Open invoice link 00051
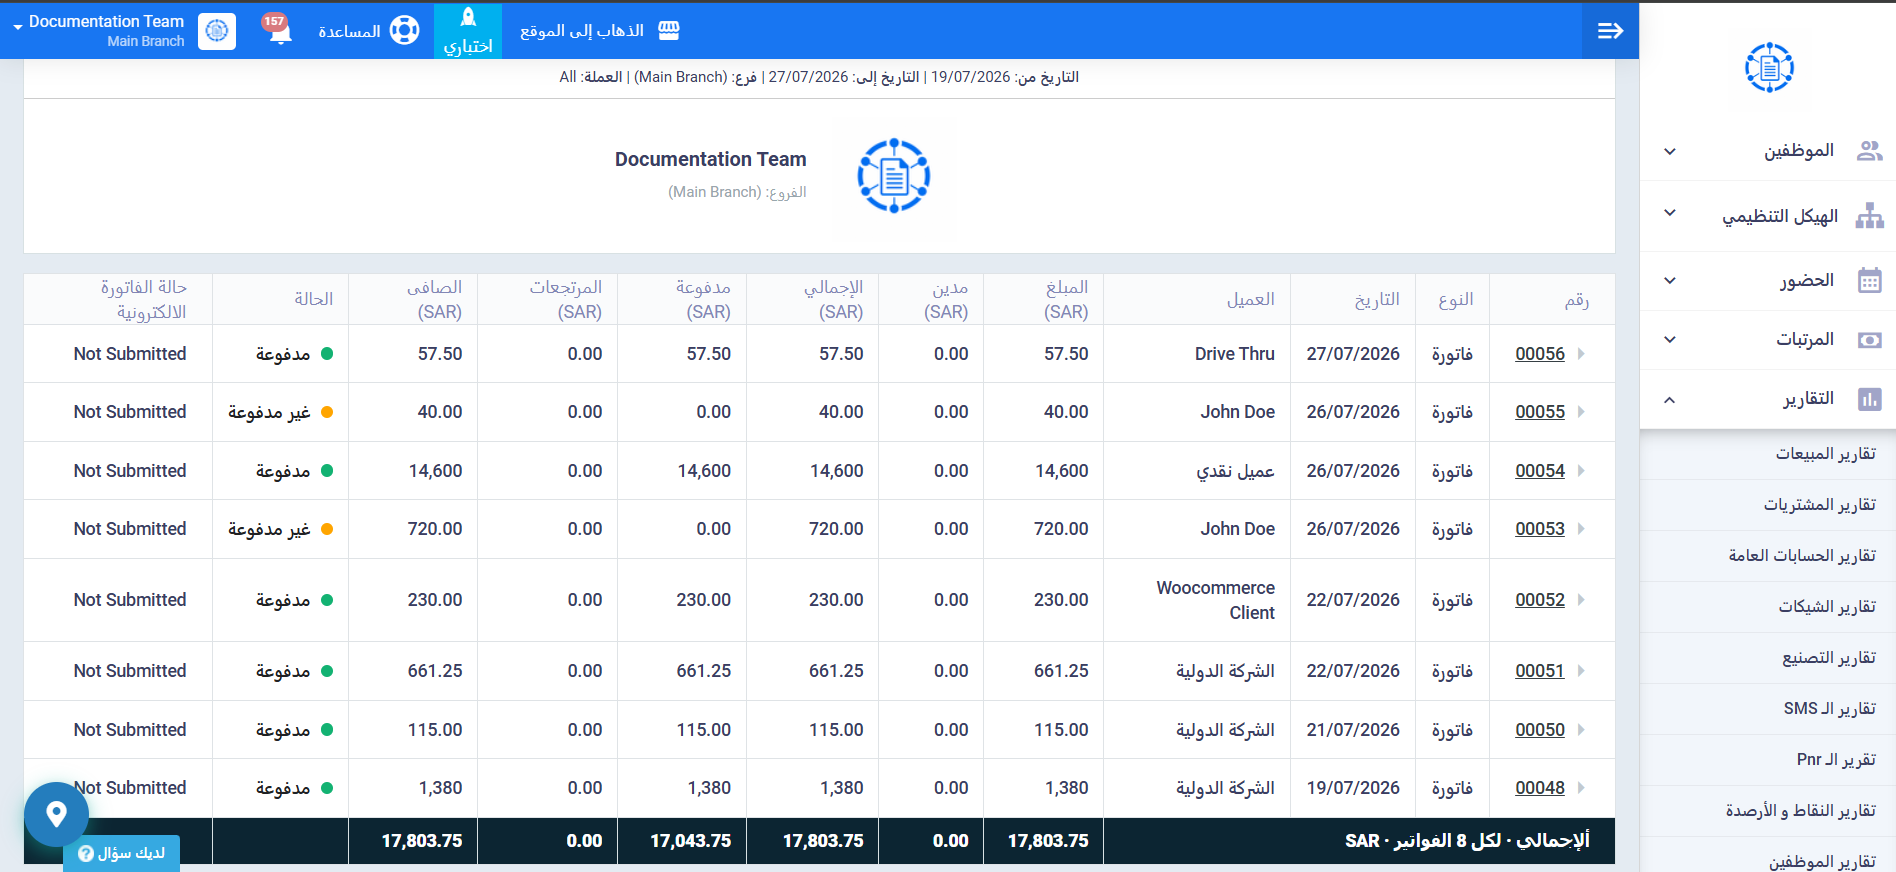Screen dimensions: 1896x872 coord(1539,671)
